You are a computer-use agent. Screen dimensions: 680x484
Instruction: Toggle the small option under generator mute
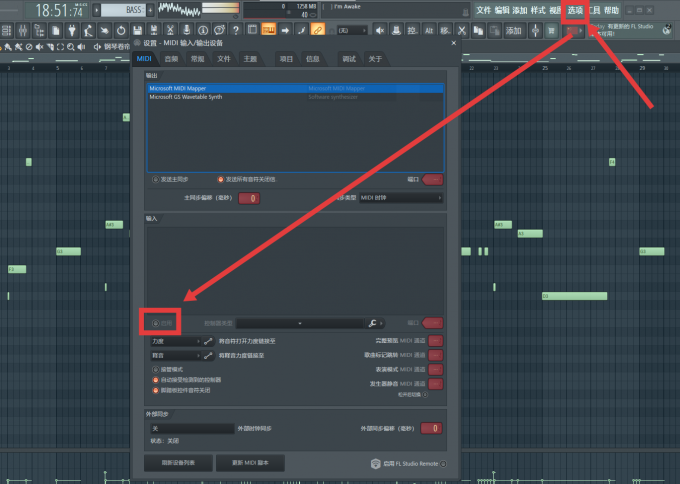point(425,395)
